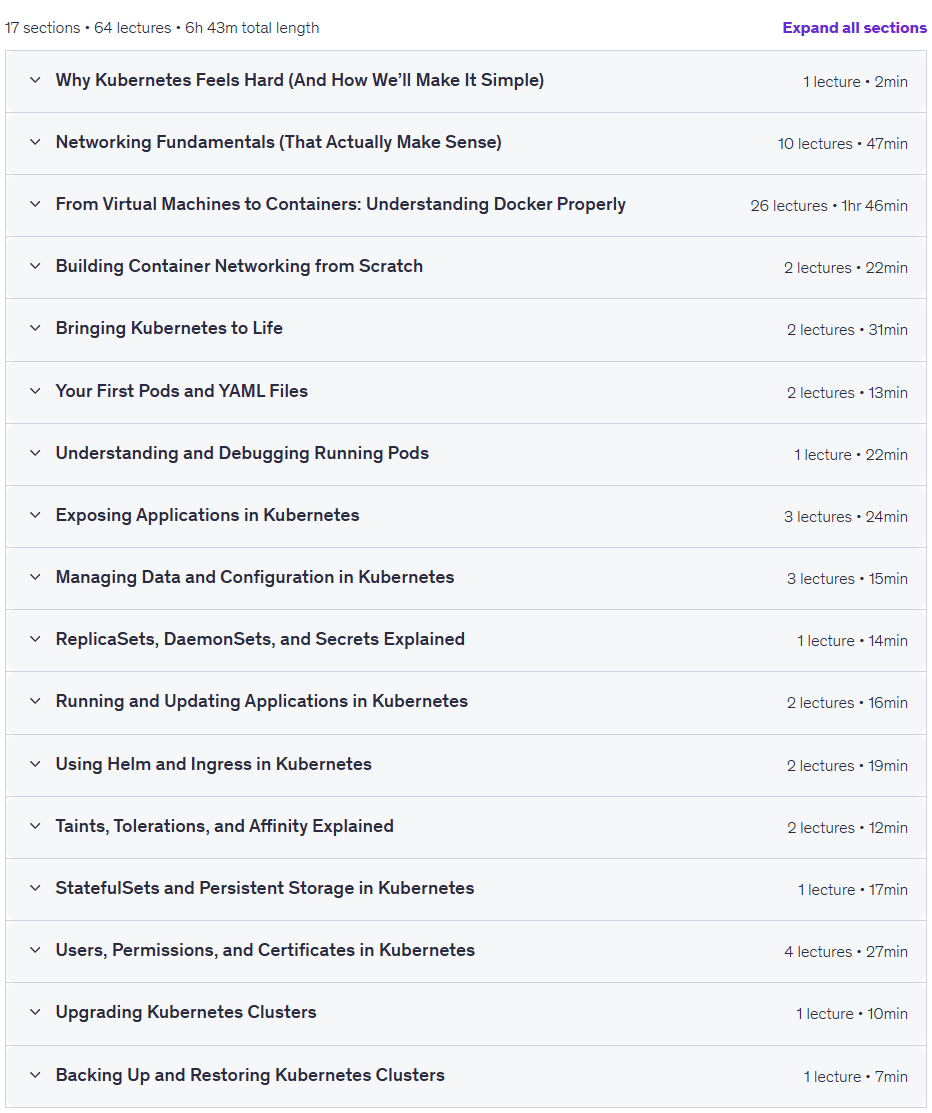This screenshot has height=1113, width=932.
Task: Click "2 lectures • 22min" duration text
Action: point(845,268)
